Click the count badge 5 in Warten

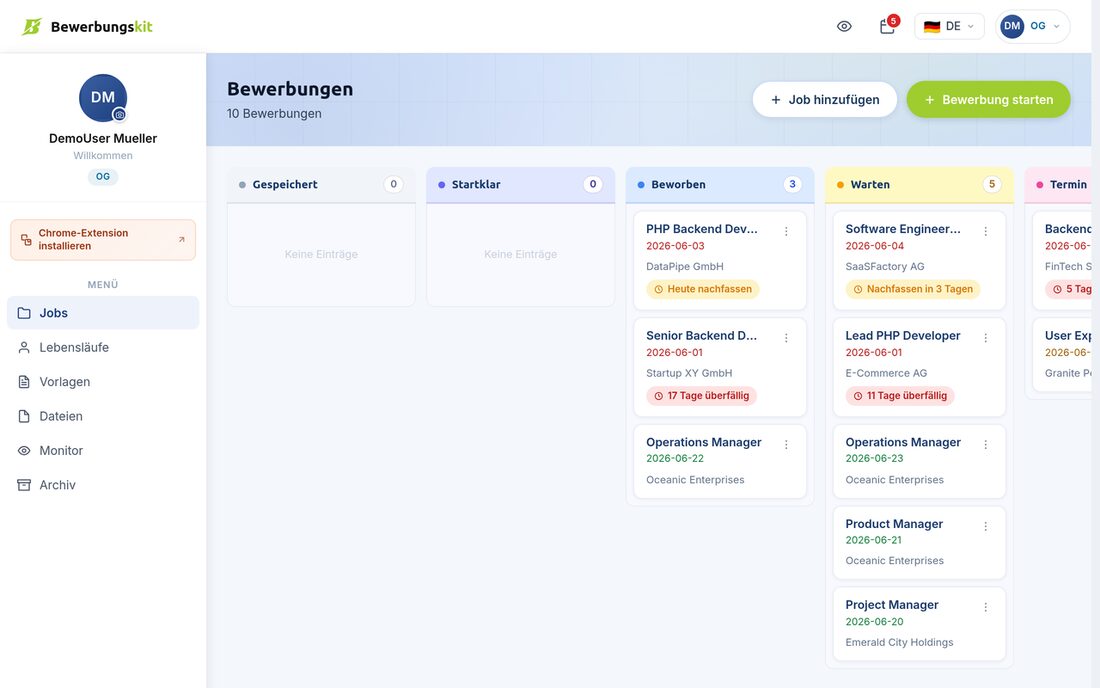point(991,184)
